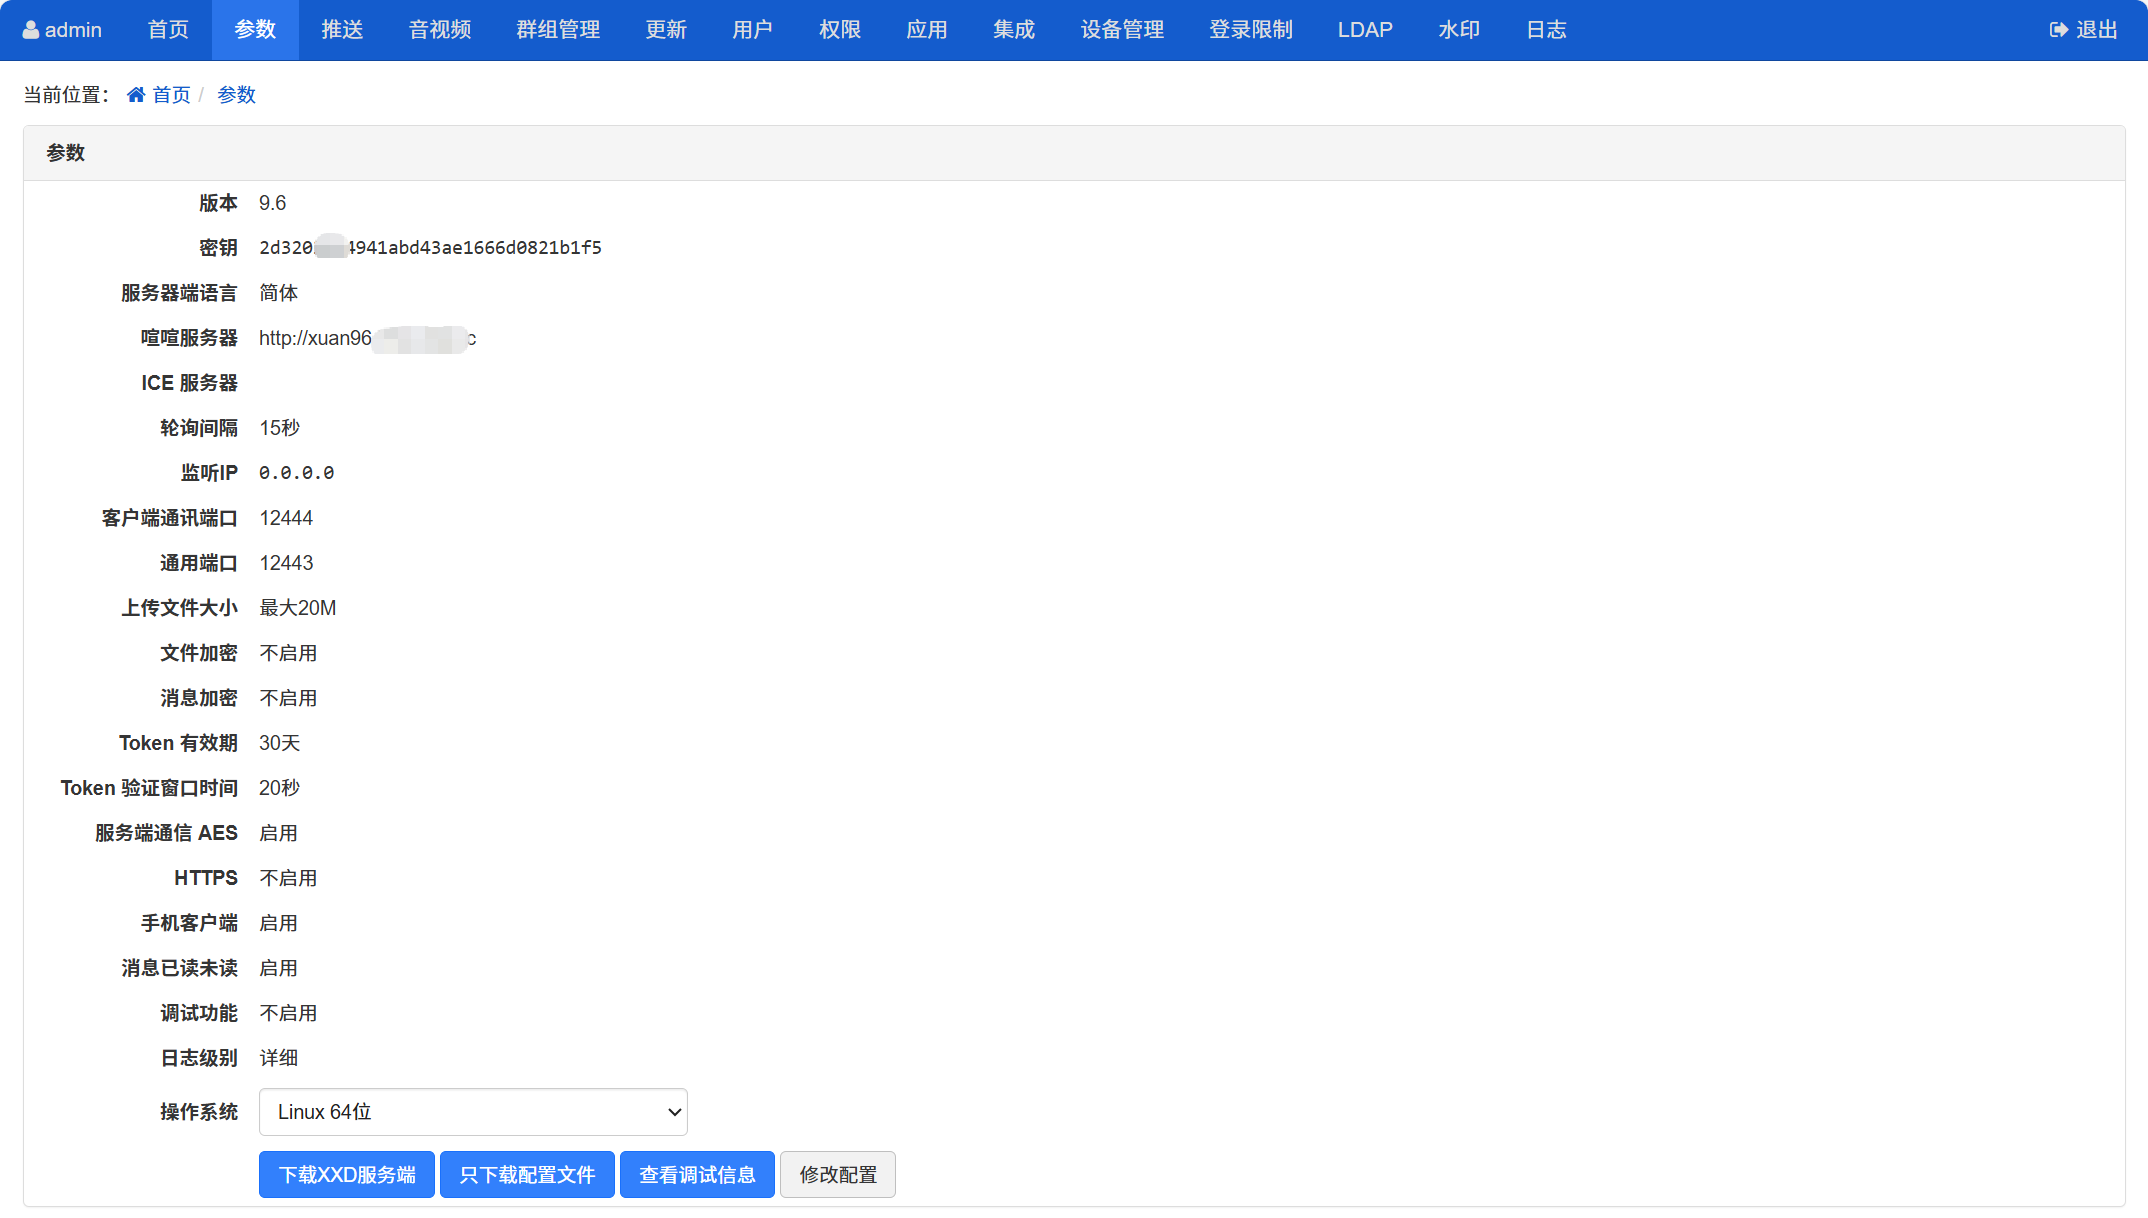Screen dimensions: 2148x1218
Task: Open the LDAP settings menu
Action: [x=1365, y=30]
